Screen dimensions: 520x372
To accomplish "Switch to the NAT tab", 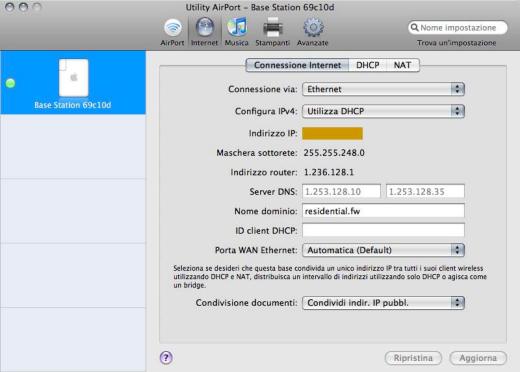I will coord(402,65).
